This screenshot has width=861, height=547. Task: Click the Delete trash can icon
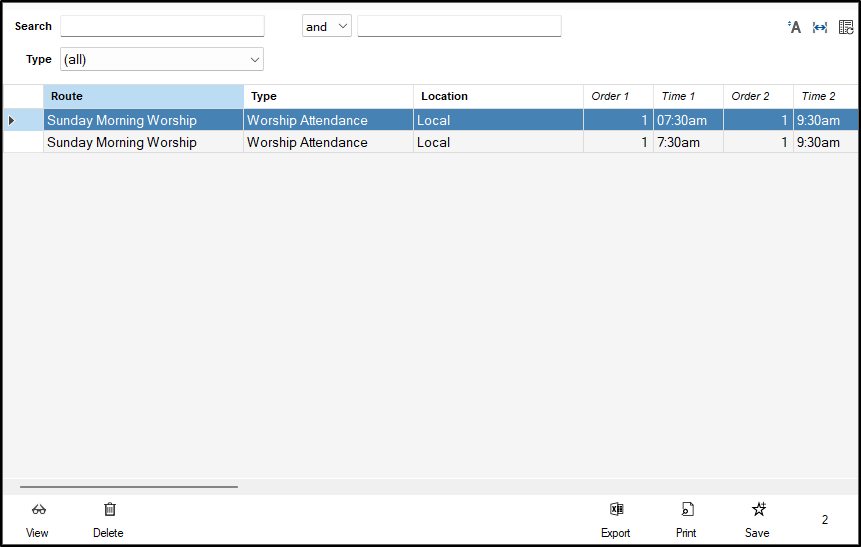click(x=109, y=510)
